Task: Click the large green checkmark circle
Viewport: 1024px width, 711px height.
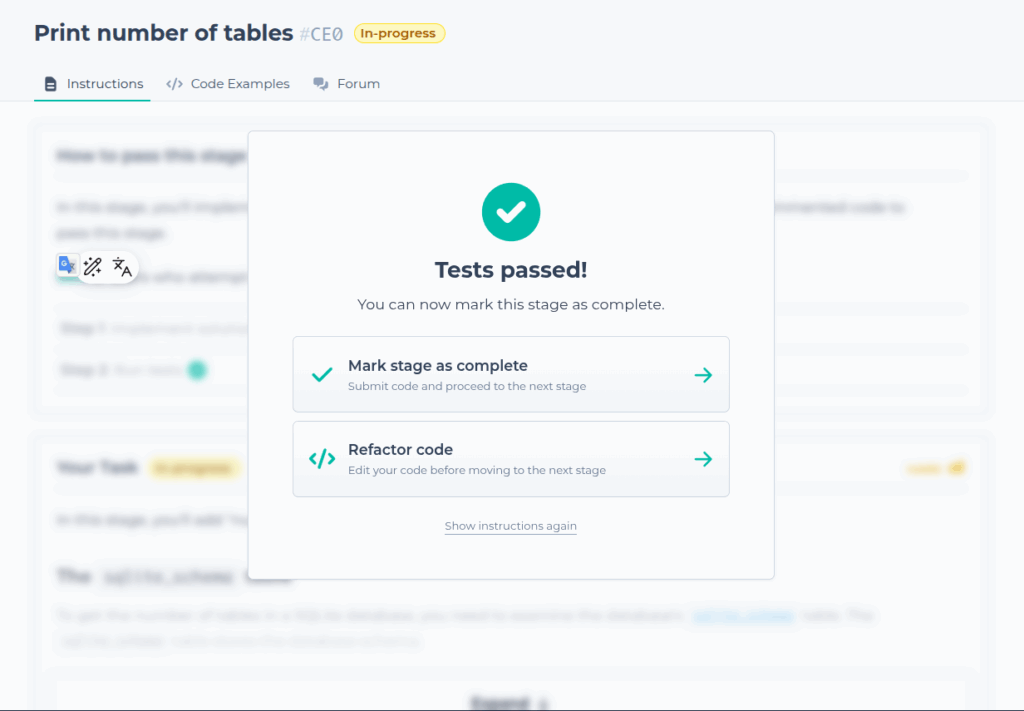Action: [511, 212]
